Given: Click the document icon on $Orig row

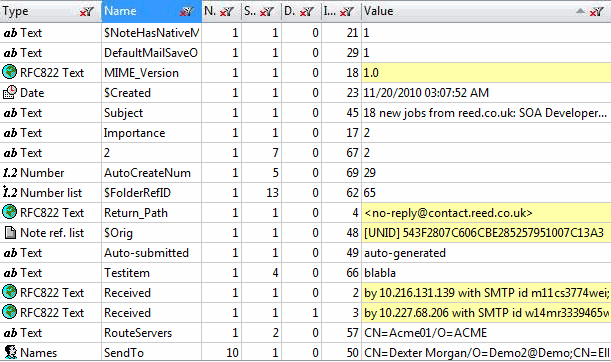Looking at the screenshot, I should click(x=9, y=232).
